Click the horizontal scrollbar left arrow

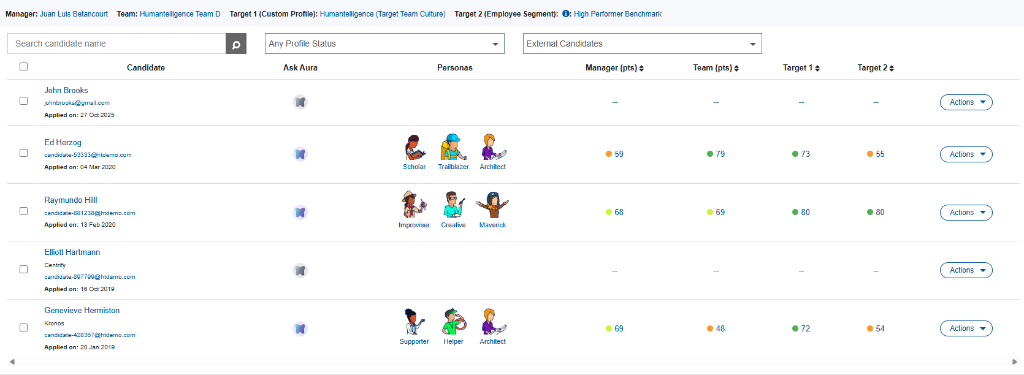click(x=12, y=361)
